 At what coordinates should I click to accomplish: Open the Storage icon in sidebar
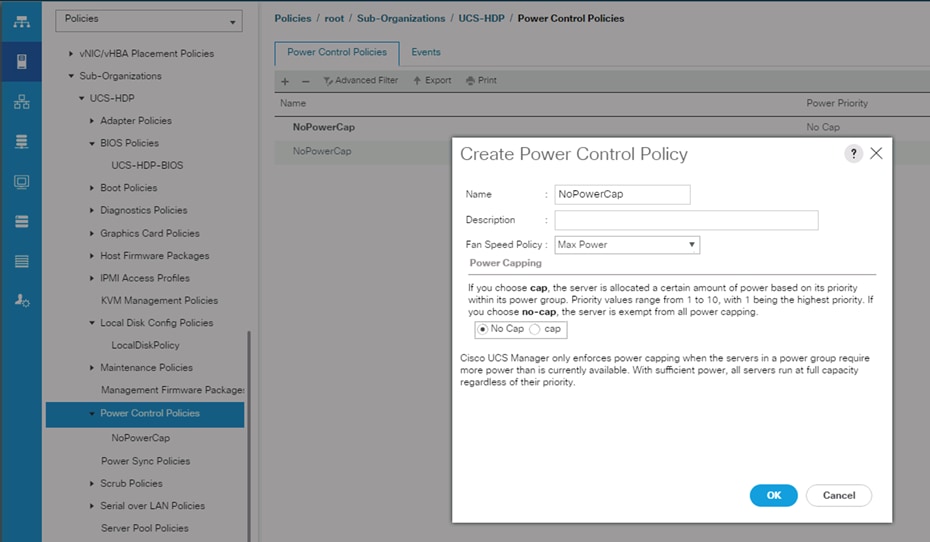(x=21, y=221)
